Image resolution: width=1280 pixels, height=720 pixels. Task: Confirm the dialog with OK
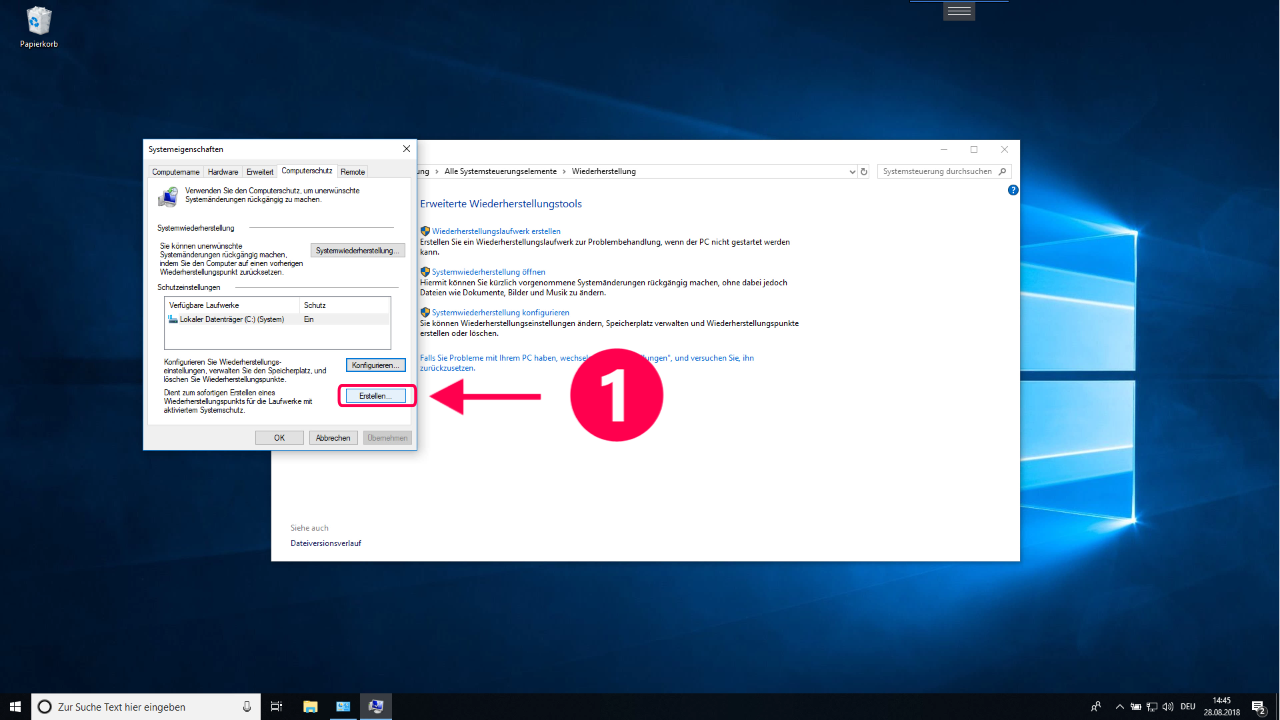pos(279,438)
